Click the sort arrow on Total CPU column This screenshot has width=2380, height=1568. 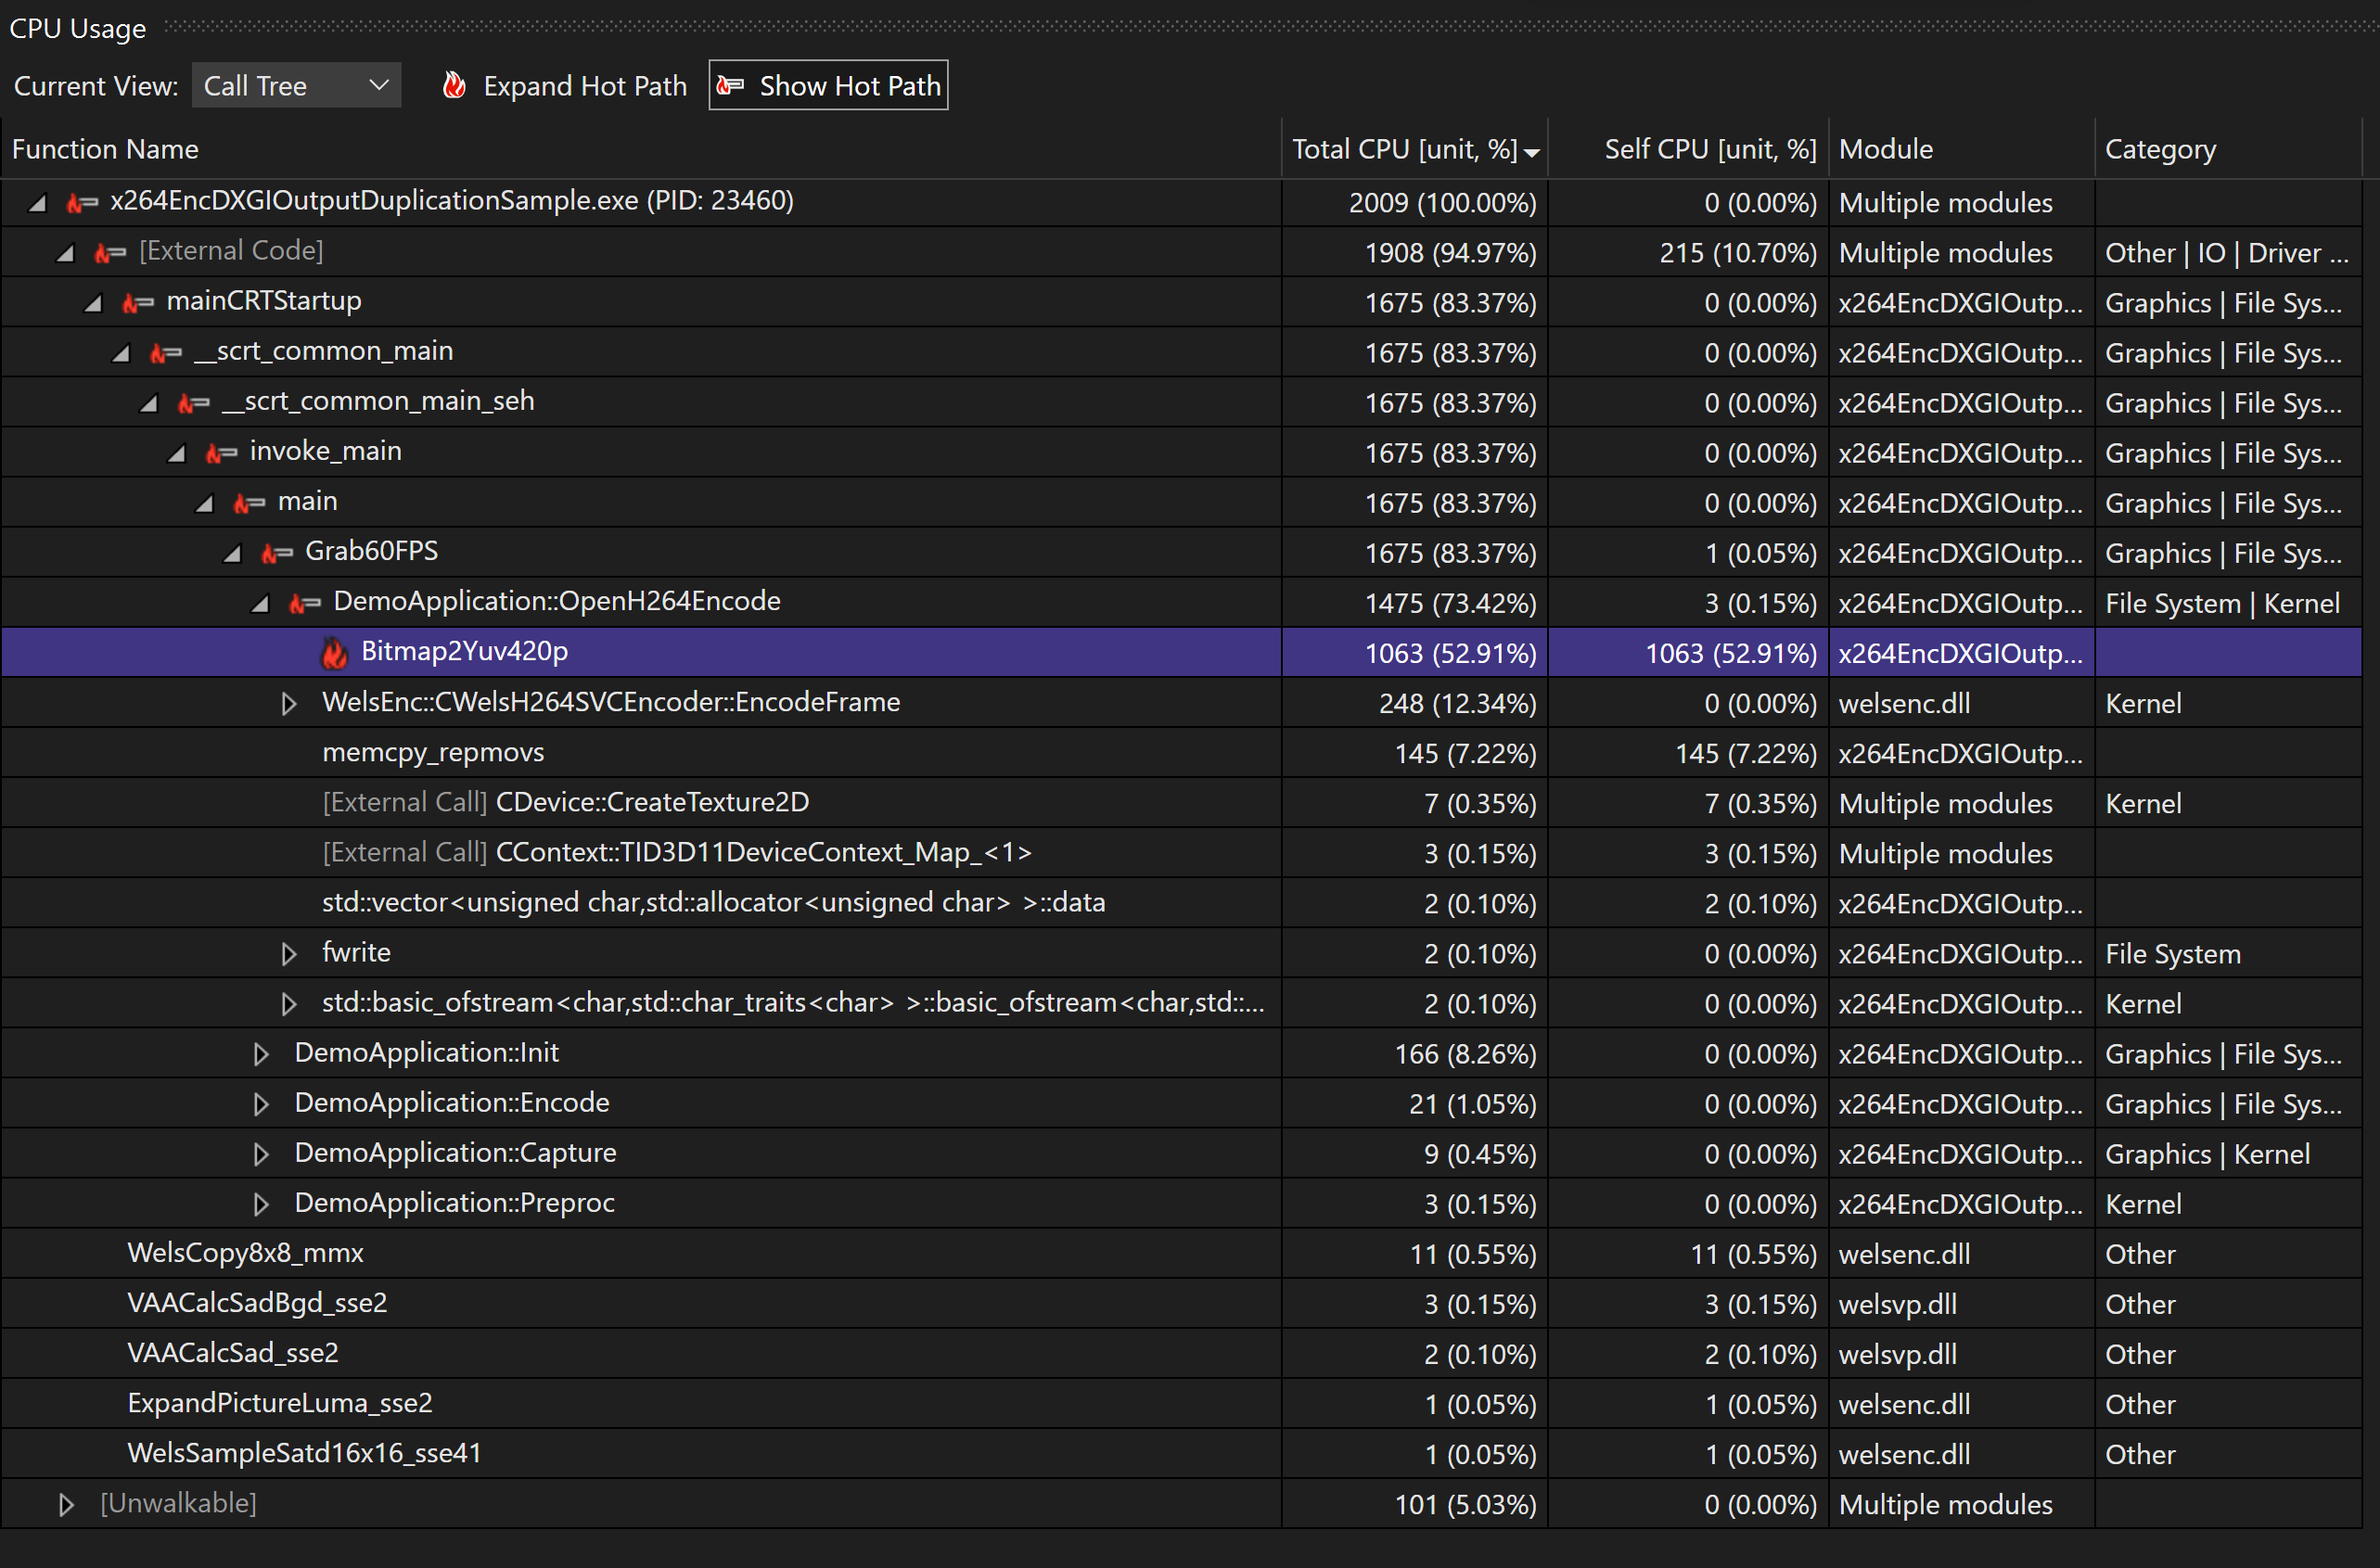pos(1532,151)
